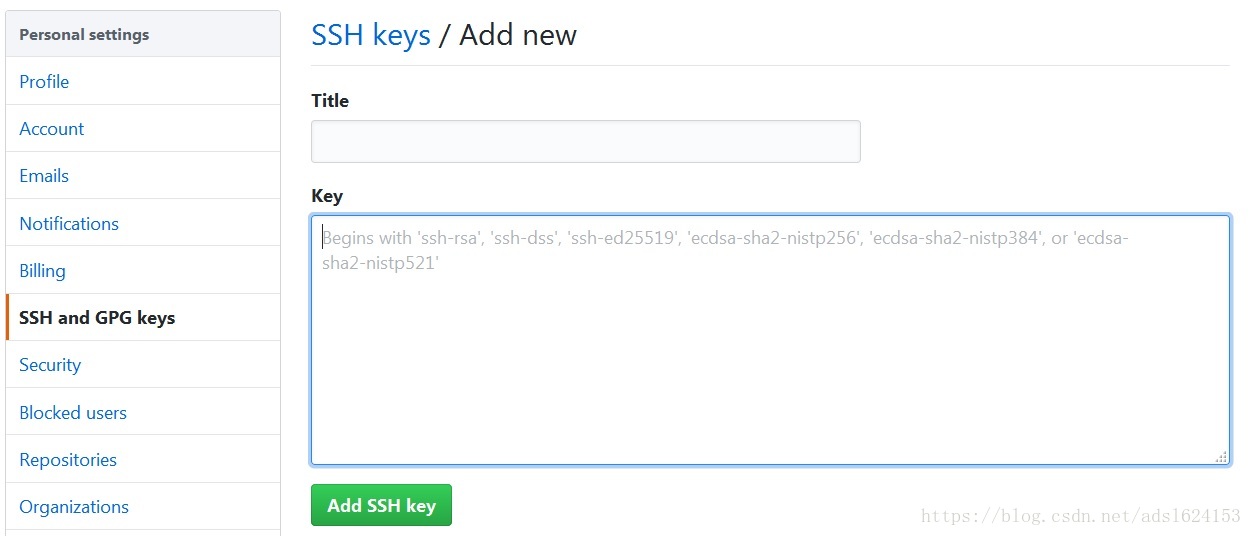Click the Title field label
This screenshot has width=1252, height=536.
(330, 101)
